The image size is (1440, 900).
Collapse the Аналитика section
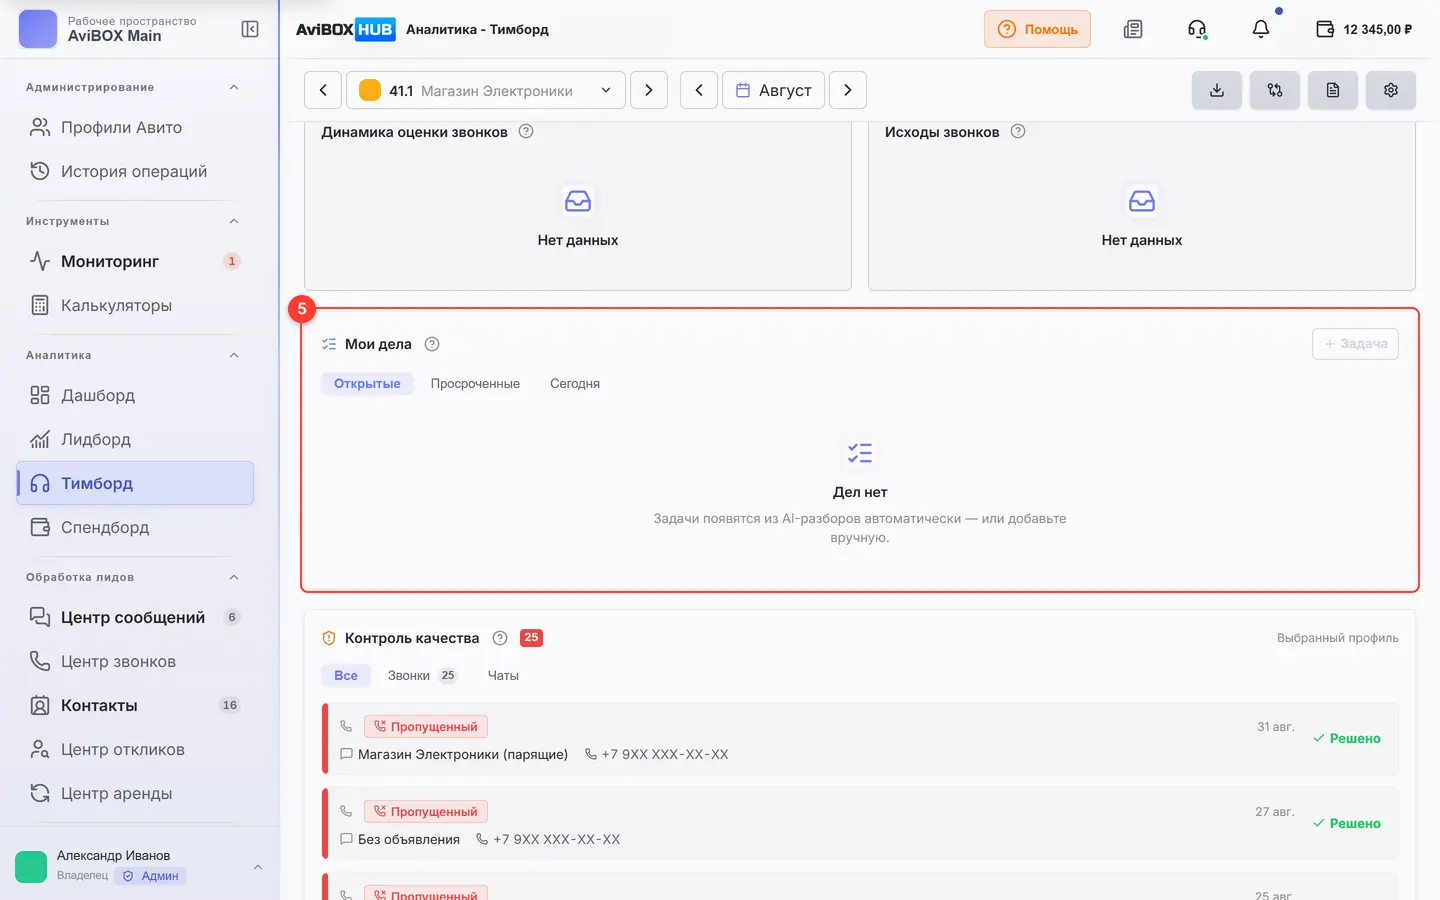(234, 355)
